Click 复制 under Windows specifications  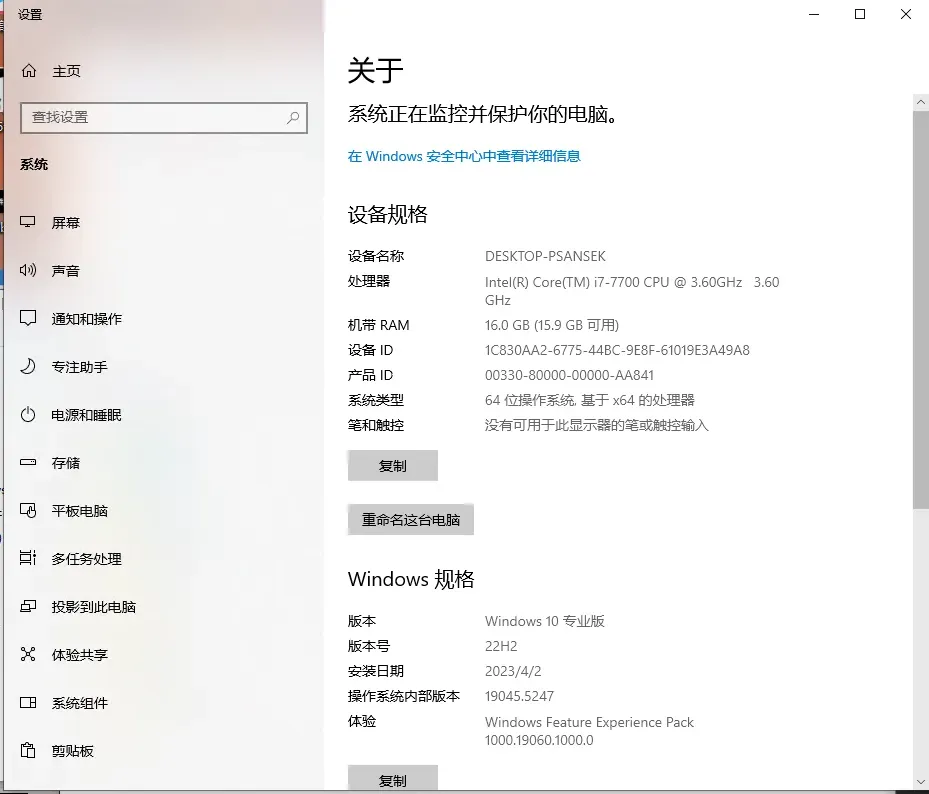coord(393,779)
